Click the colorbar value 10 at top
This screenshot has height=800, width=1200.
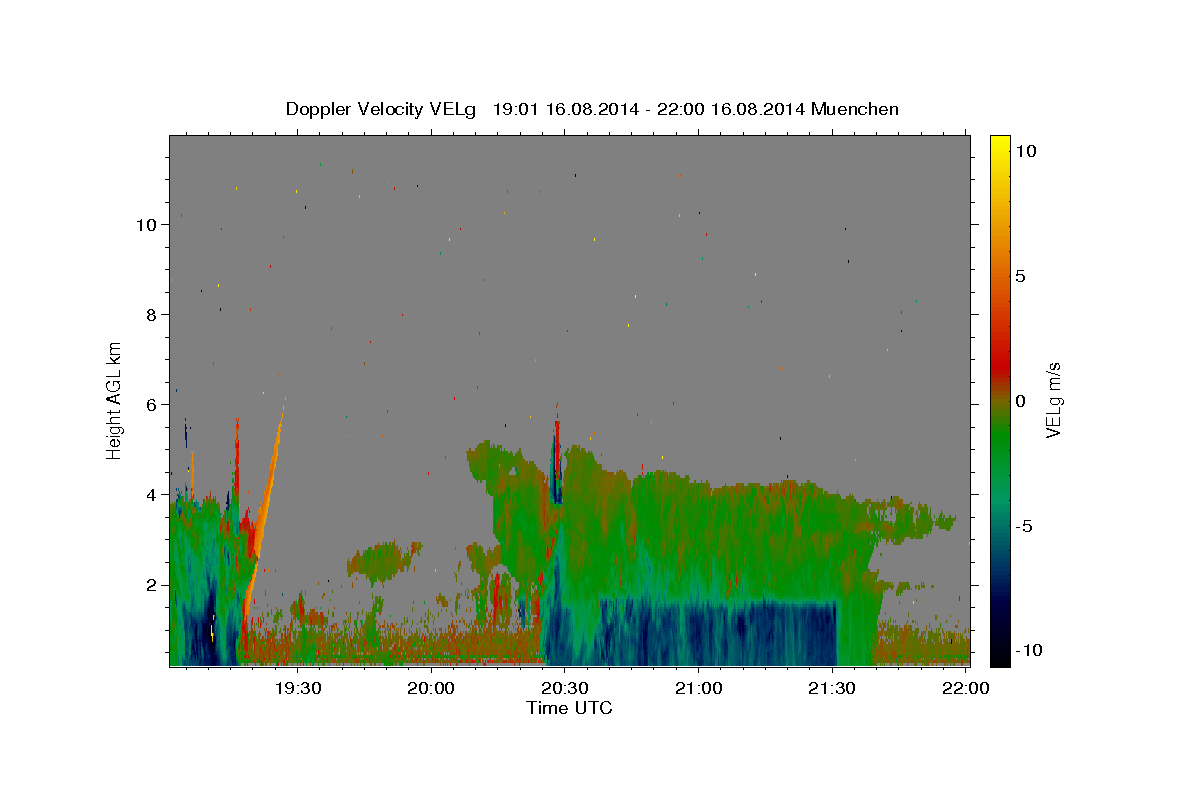[1026, 150]
